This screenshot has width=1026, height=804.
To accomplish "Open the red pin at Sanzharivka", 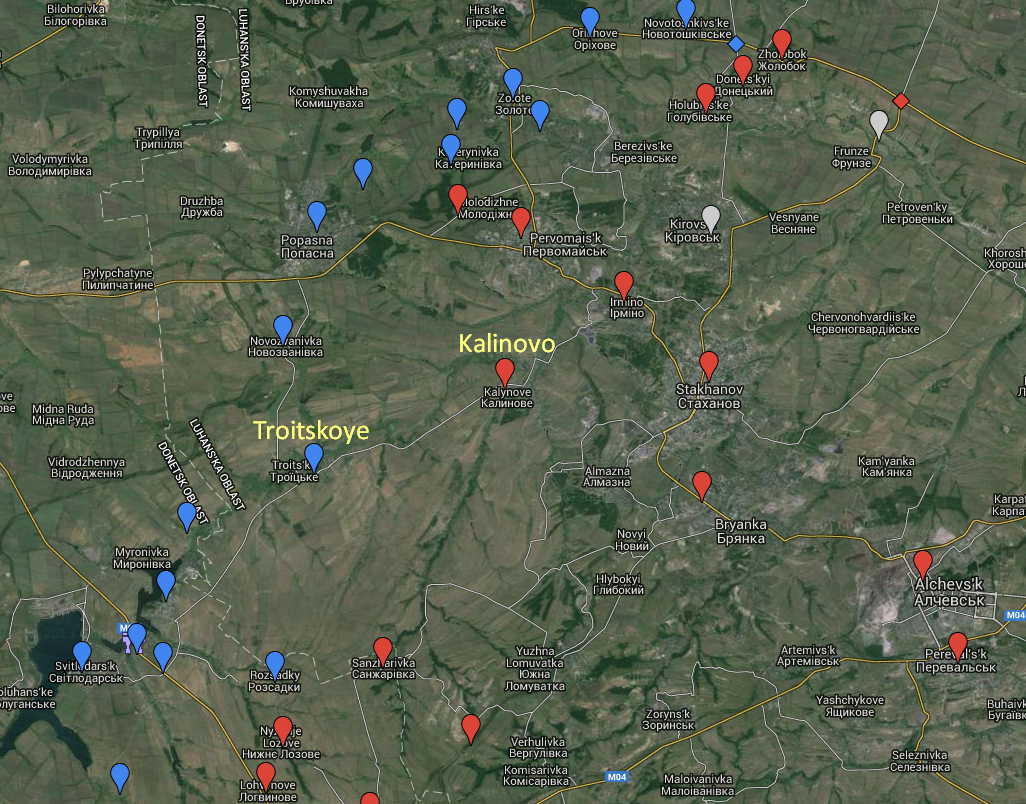I will (383, 650).
